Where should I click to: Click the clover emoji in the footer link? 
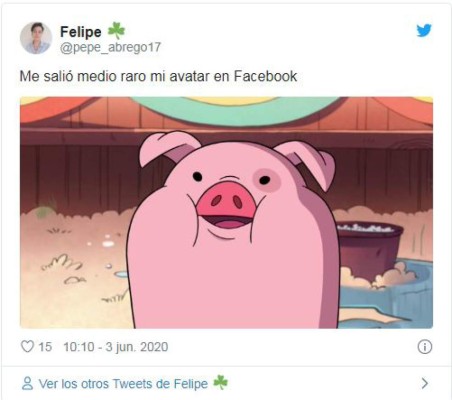[x=220, y=382]
